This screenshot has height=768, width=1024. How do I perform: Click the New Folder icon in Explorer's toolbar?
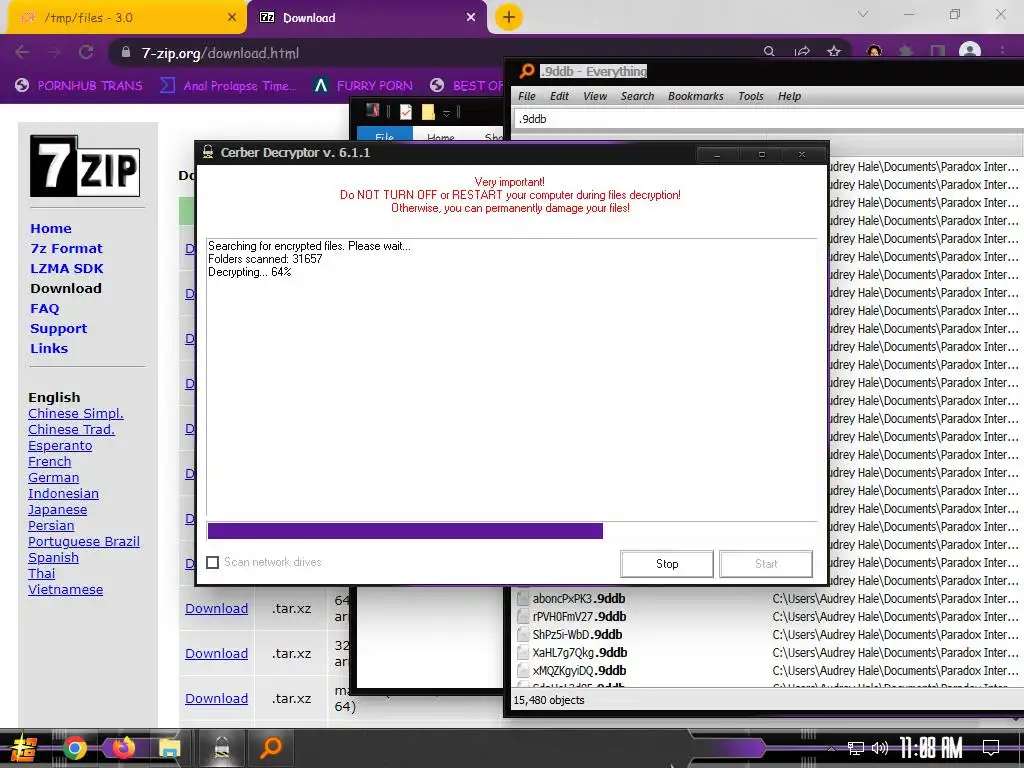(x=428, y=112)
